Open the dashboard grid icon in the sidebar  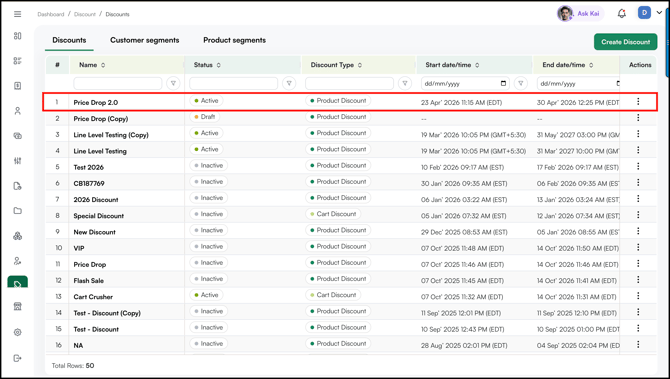pos(18,36)
